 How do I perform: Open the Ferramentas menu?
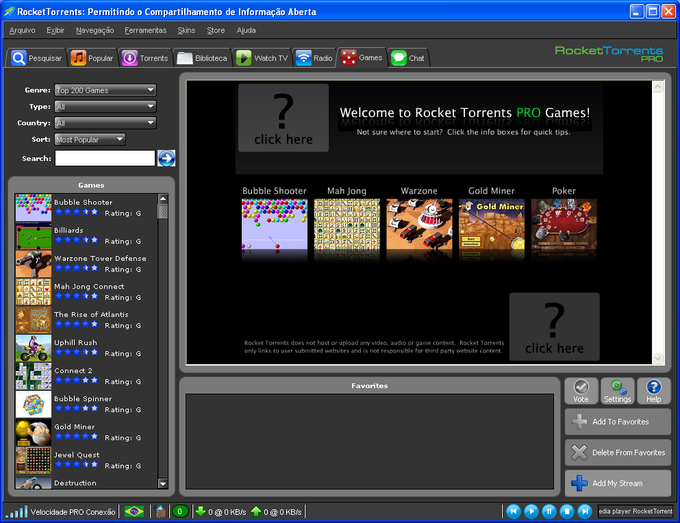click(x=145, y=30)
